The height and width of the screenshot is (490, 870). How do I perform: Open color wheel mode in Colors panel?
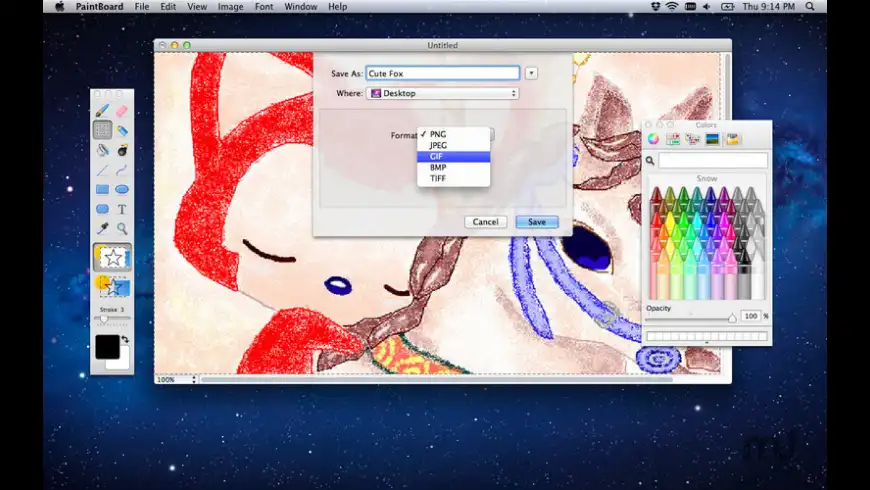[x=654, y=139]
